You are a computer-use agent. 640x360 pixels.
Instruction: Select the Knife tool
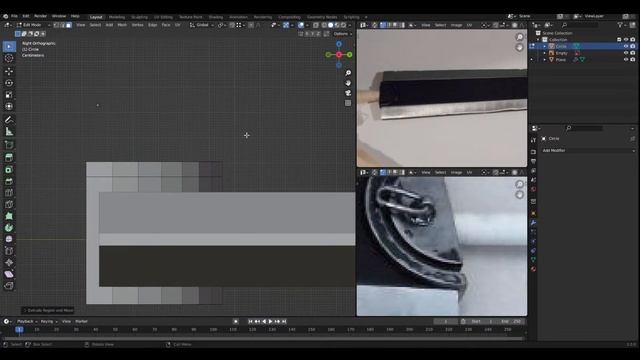9,204
